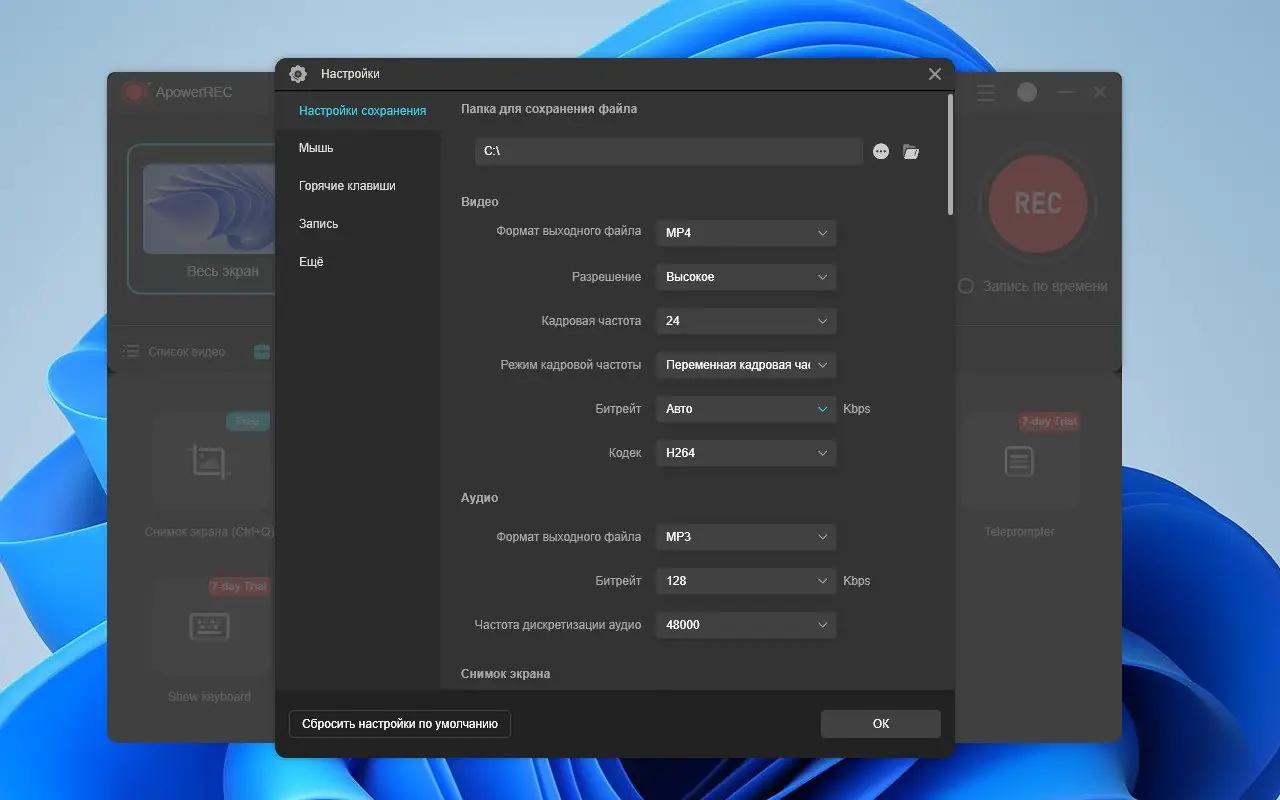
Task: Click the hamburger menu icon in ApowerREC window
Action: [x=986, y=93]
